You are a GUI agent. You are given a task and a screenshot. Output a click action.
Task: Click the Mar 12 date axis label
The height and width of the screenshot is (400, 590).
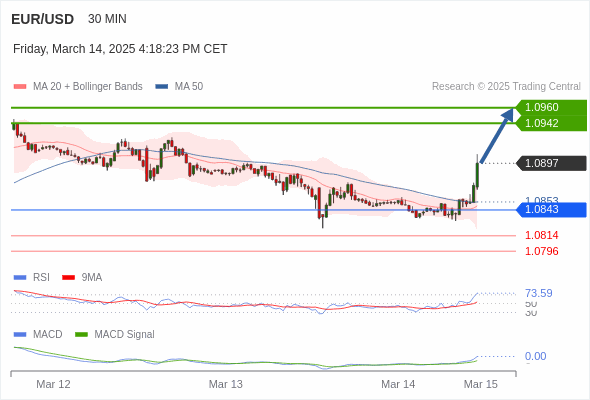pyautogui.click(x=53, y=384)
